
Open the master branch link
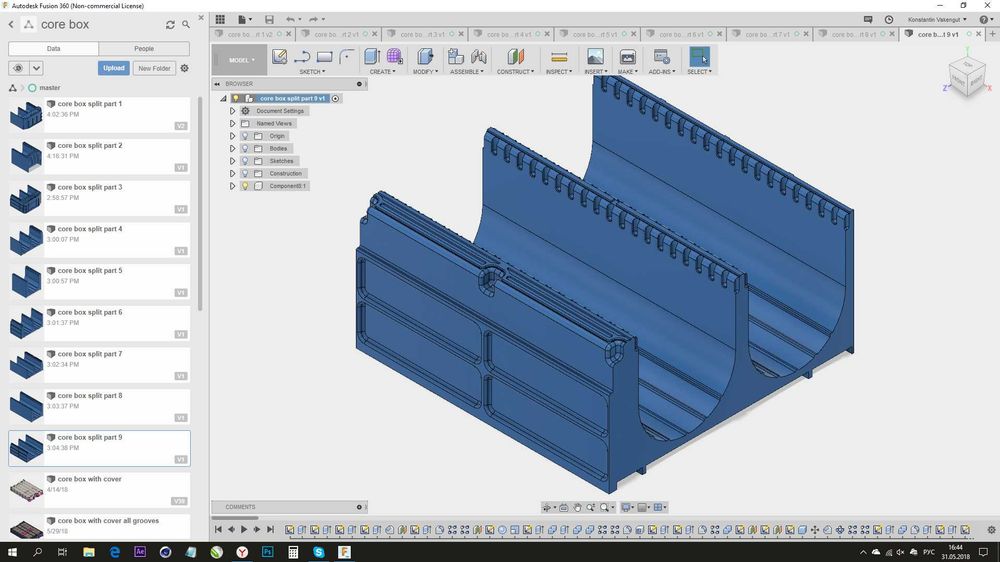(49, 88)
